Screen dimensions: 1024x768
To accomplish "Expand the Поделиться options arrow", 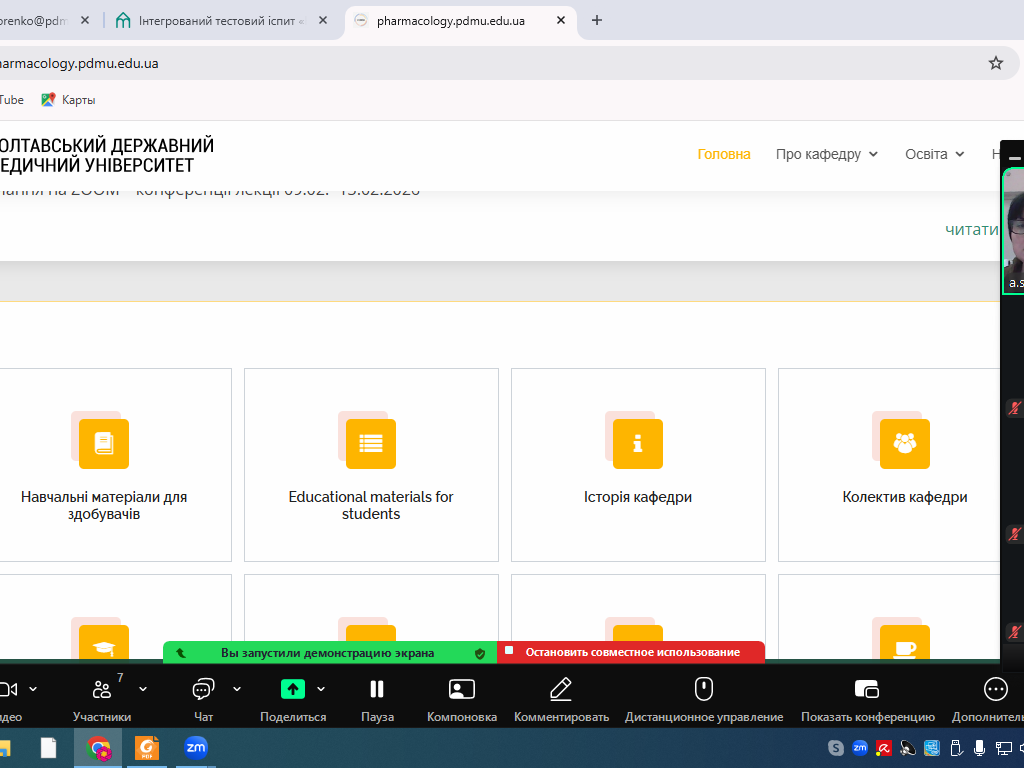I will tap(320, 689).
